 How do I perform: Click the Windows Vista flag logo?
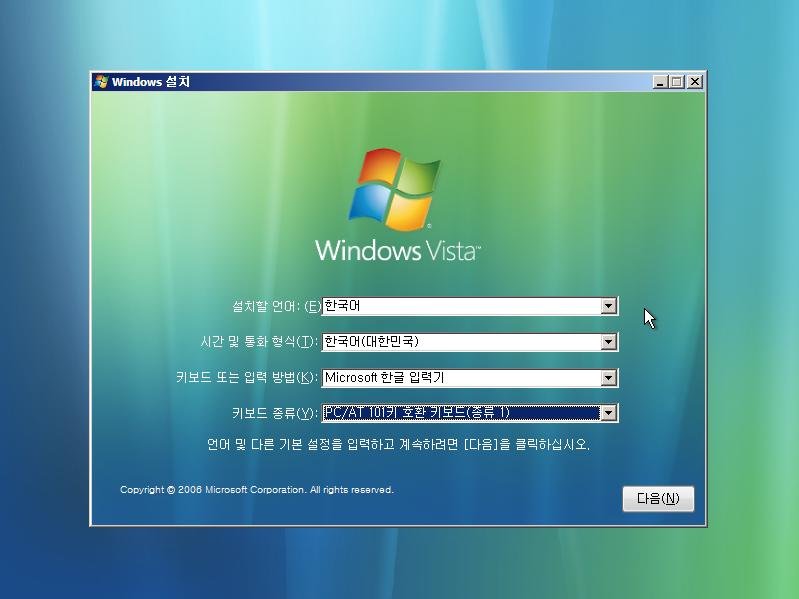click(394, 188)
